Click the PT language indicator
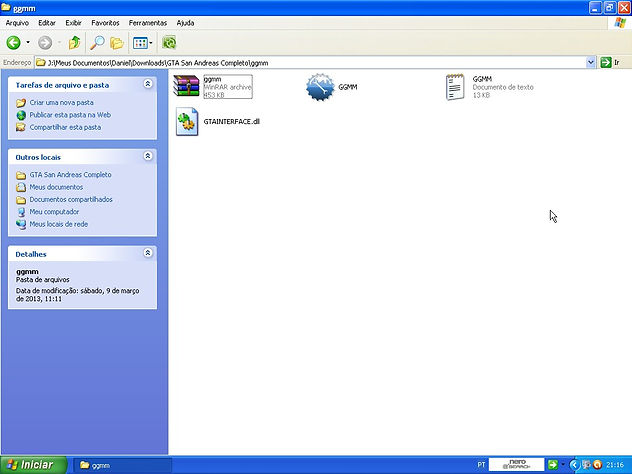The height and width of the screenshot is (474, 632). click(481, 465)
